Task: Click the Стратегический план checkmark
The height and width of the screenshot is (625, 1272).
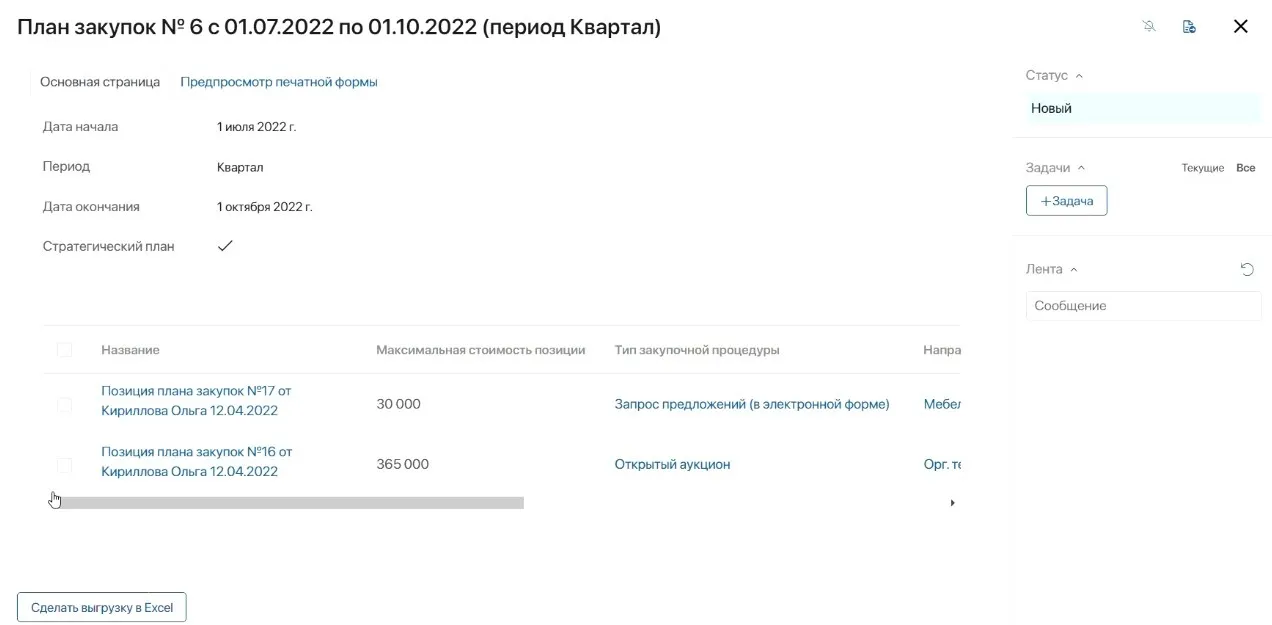Action: tap(226, 245)
